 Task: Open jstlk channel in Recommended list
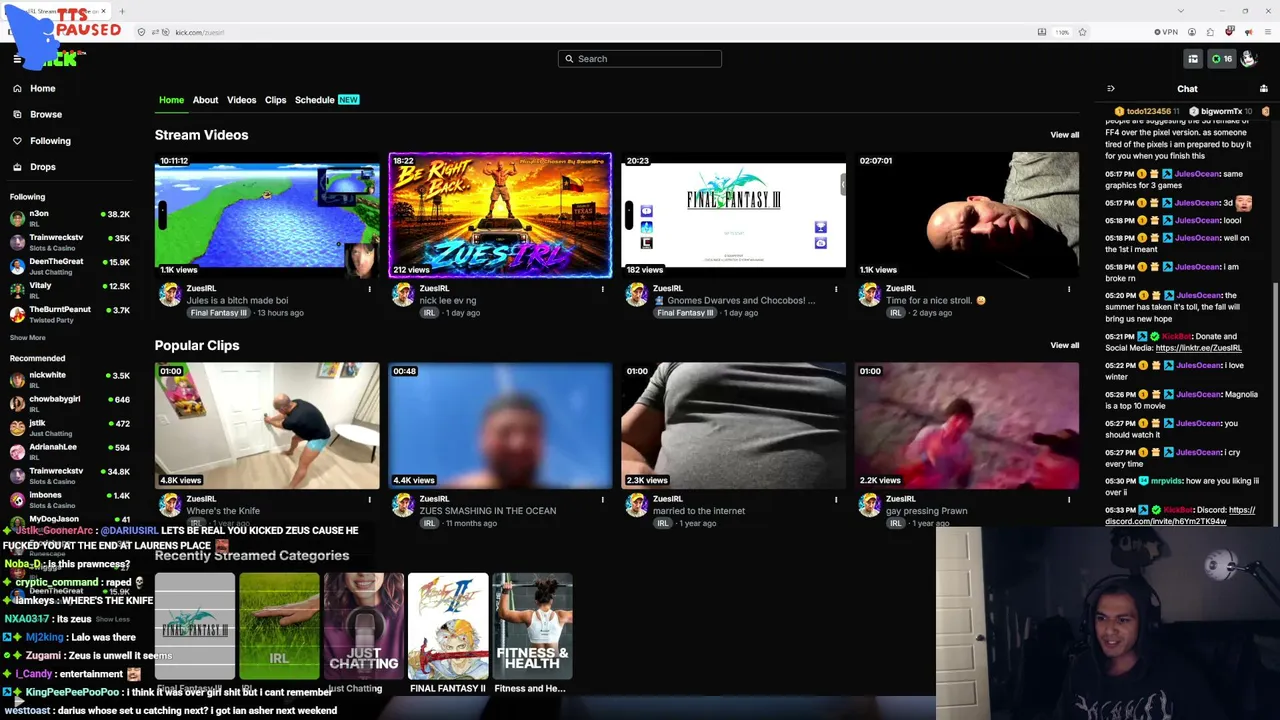tap(70, 427)
